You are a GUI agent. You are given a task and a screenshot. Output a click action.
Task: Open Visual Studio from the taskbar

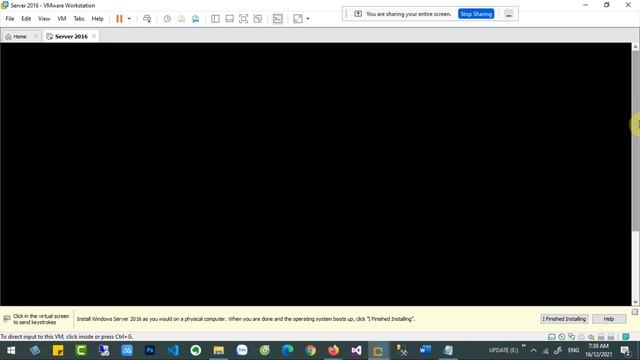click(356, 350)
